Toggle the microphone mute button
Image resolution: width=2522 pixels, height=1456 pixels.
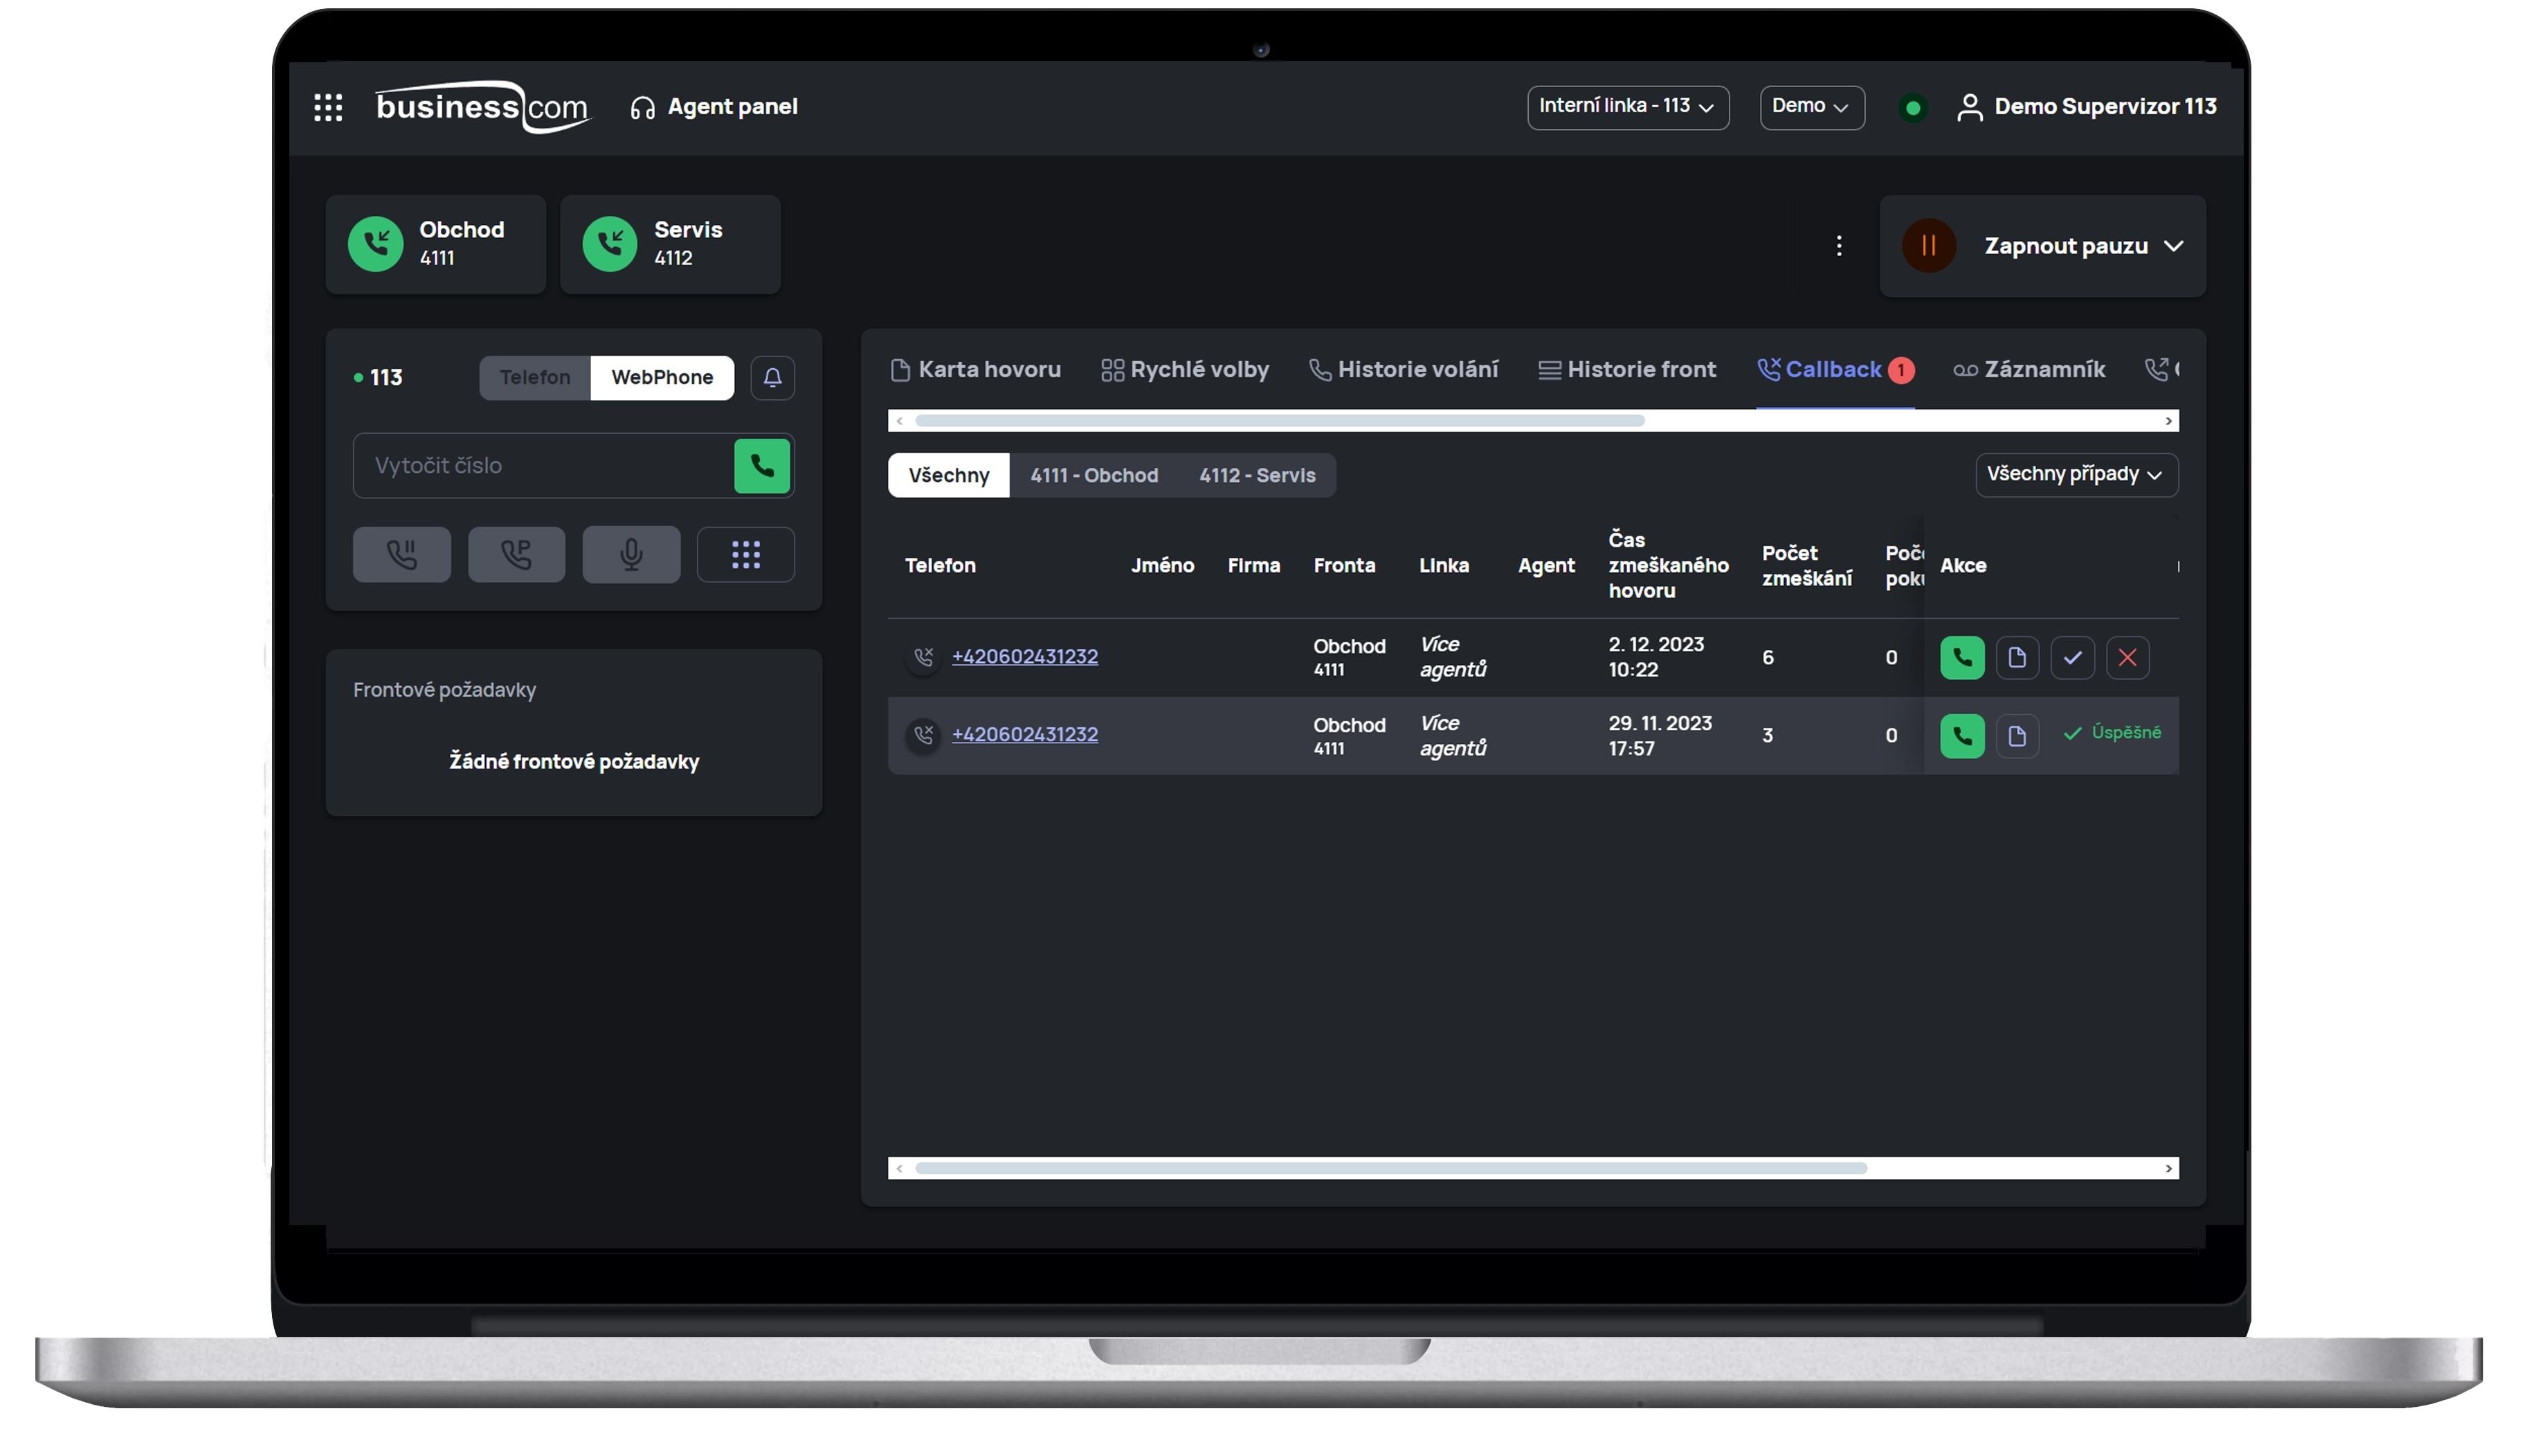tap(631, 554)
